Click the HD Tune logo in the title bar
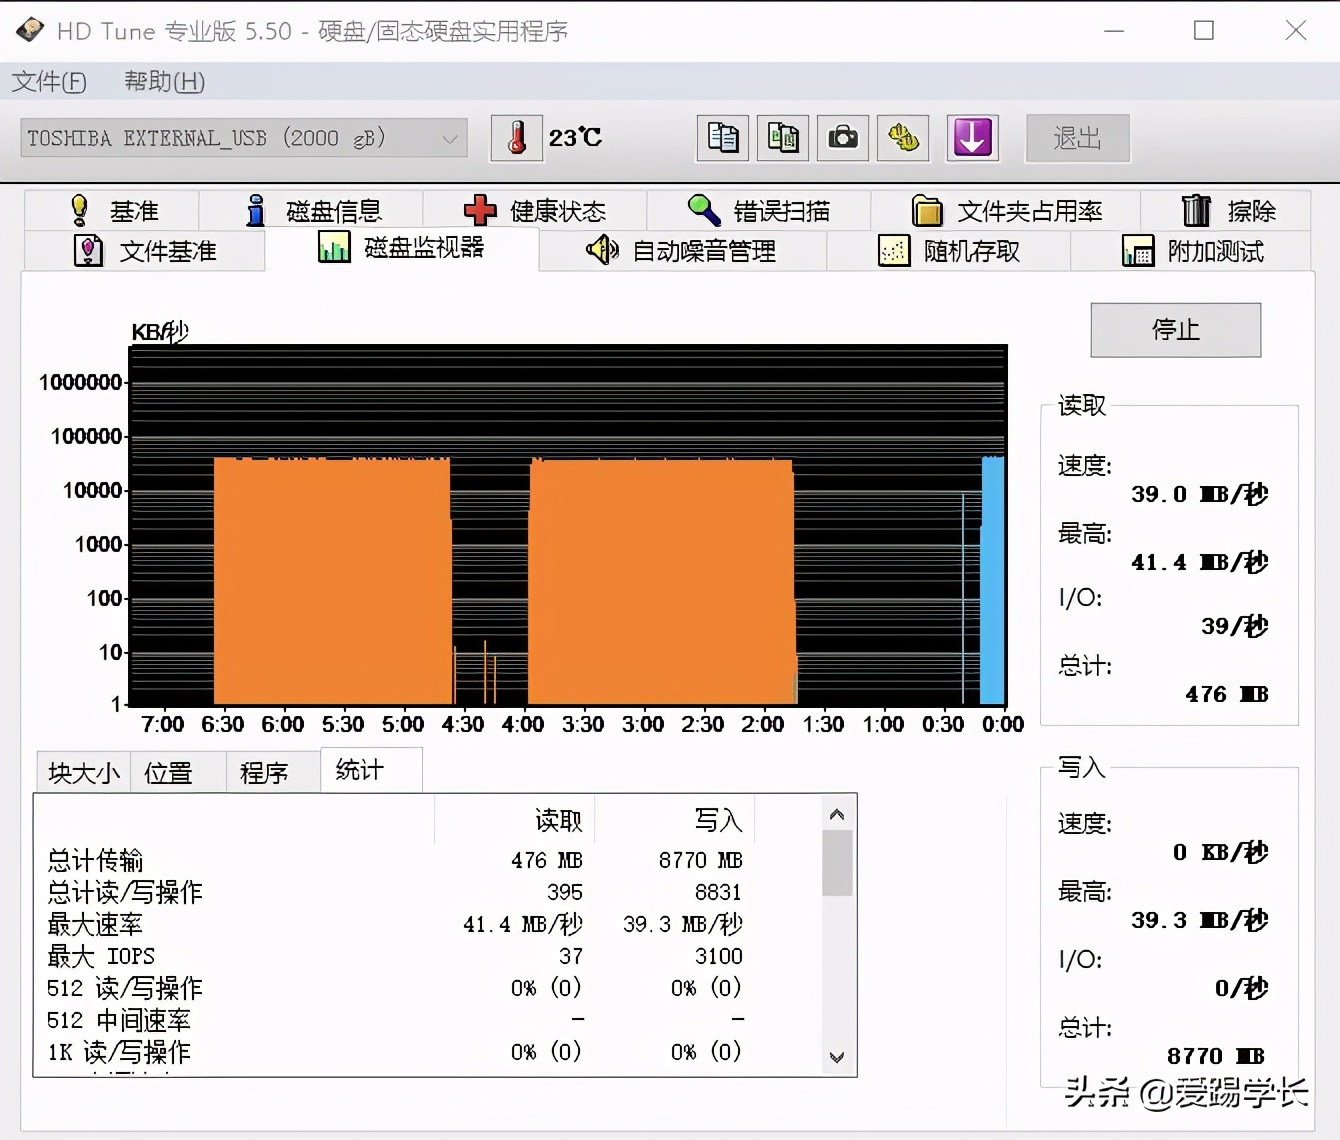The image size is (1340, 1140). (x=30, y=30)
